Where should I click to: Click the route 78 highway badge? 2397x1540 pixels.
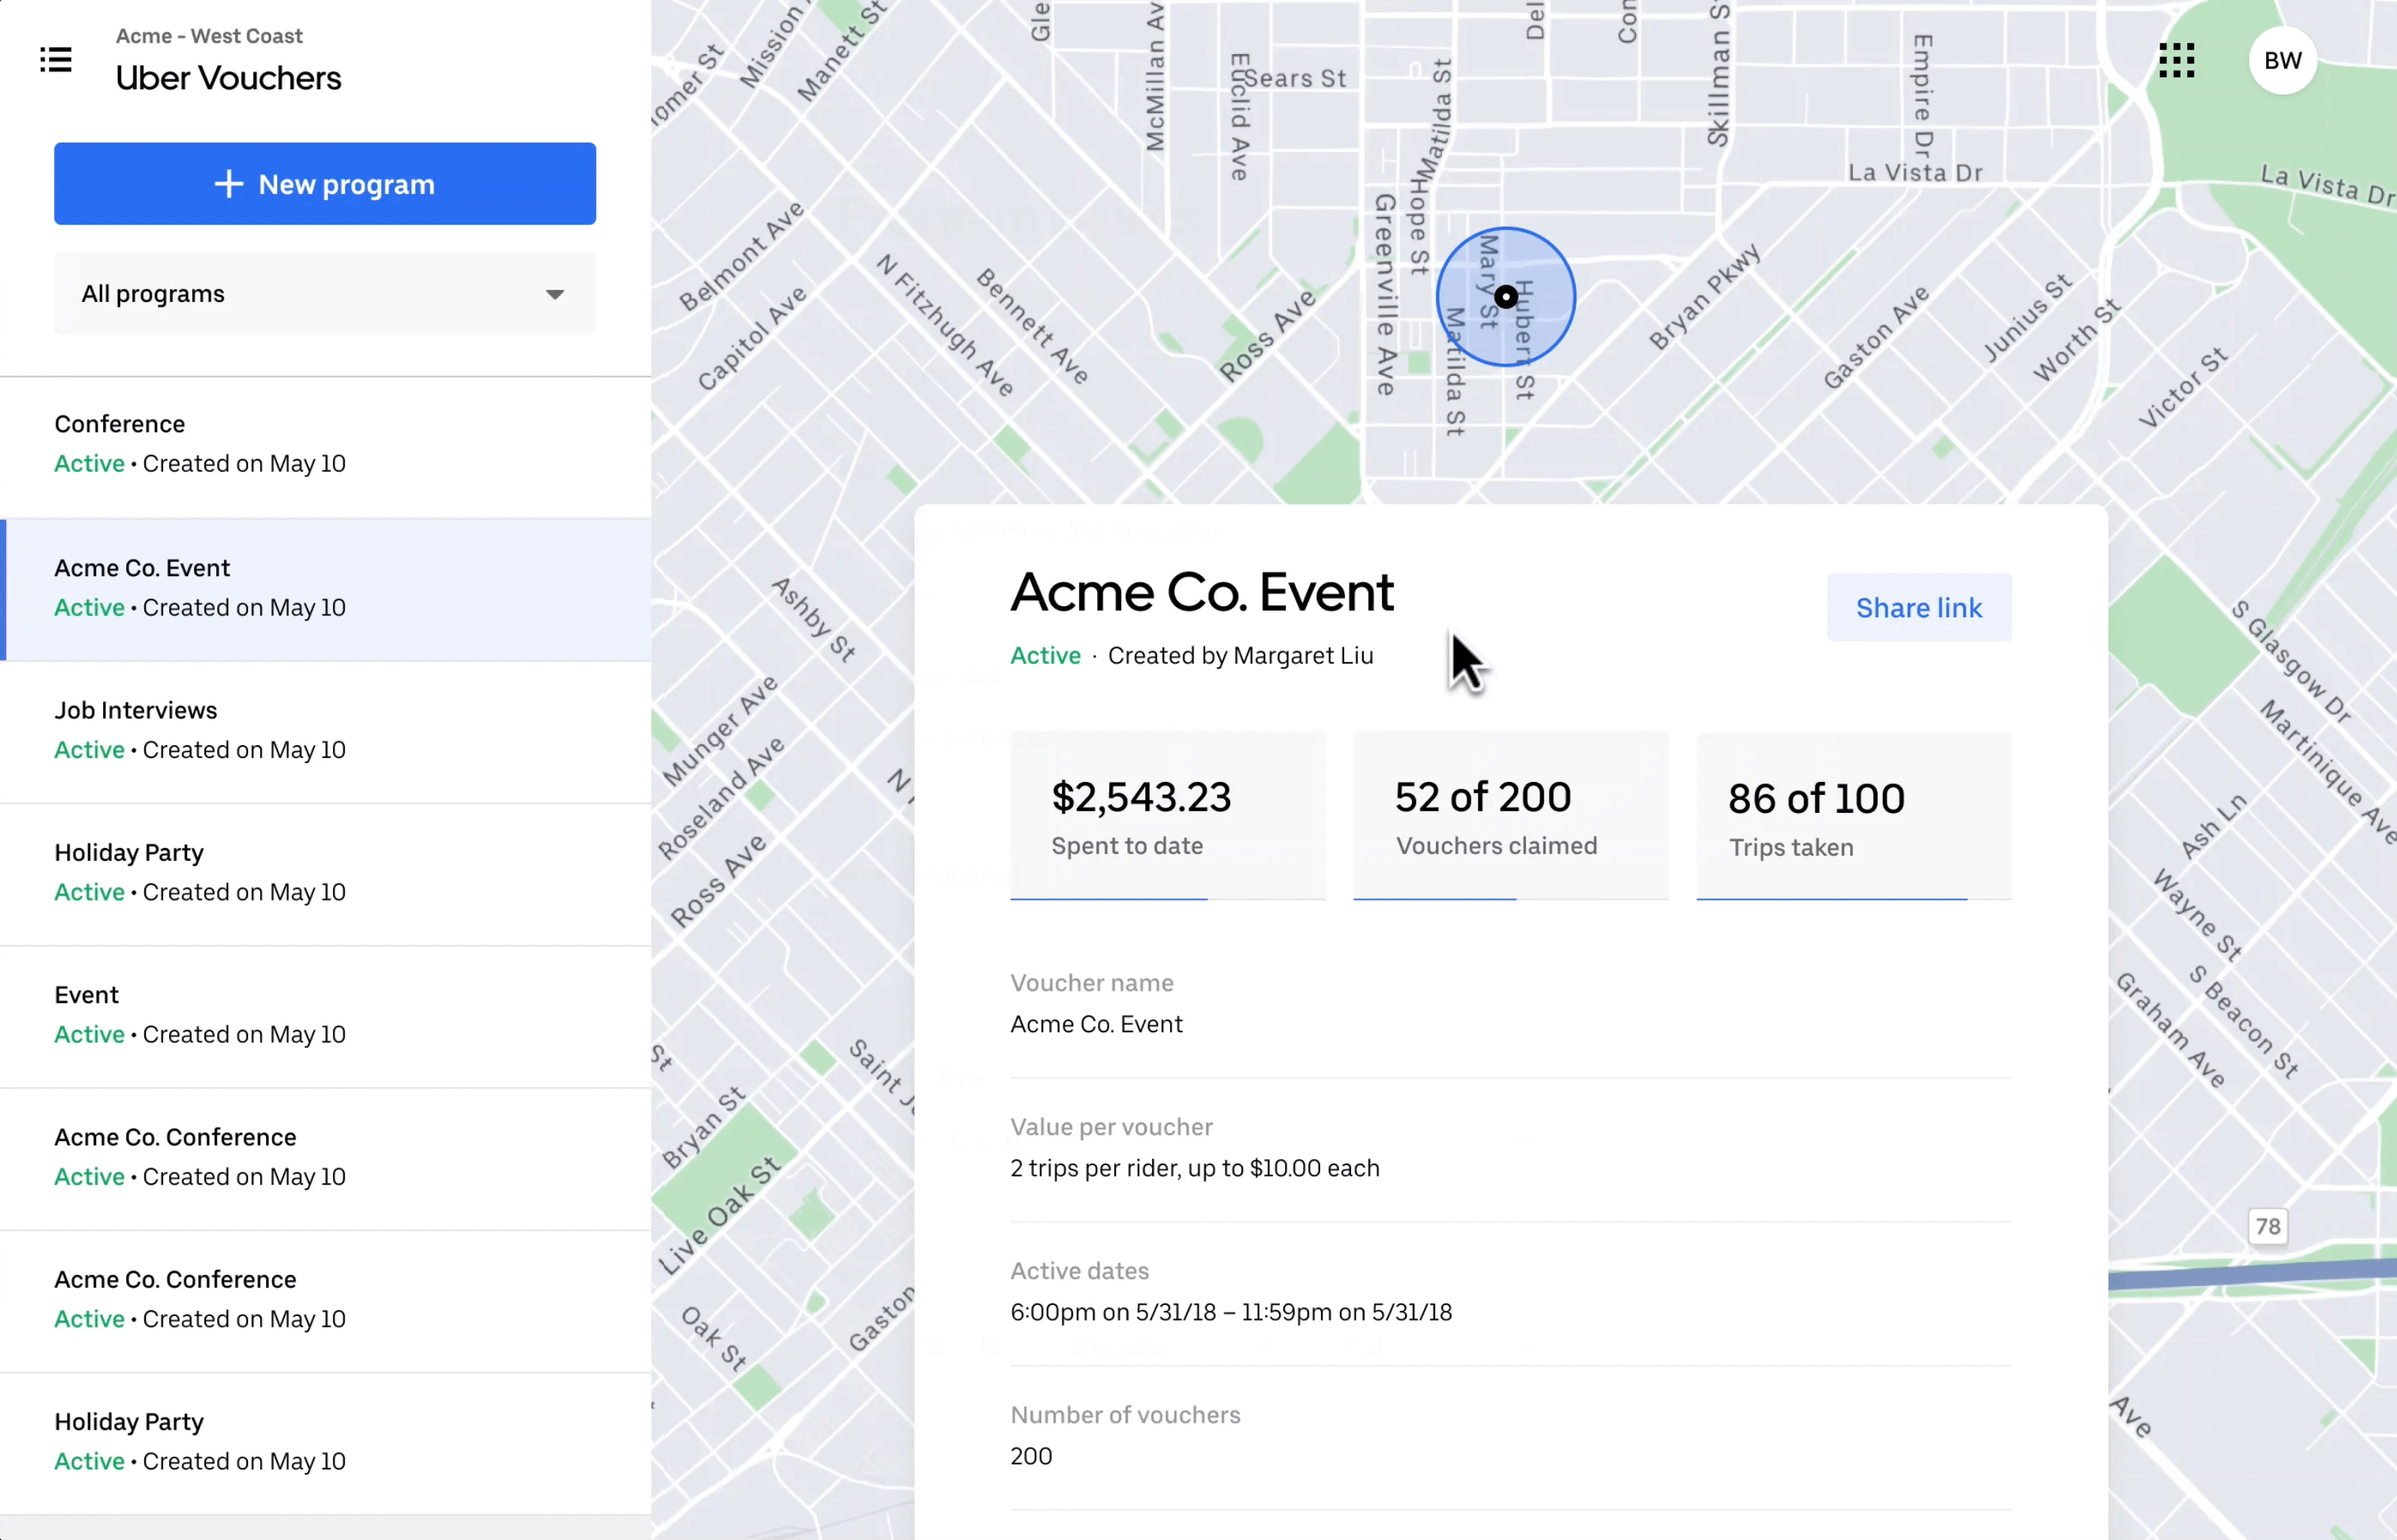(2267, 1226)
